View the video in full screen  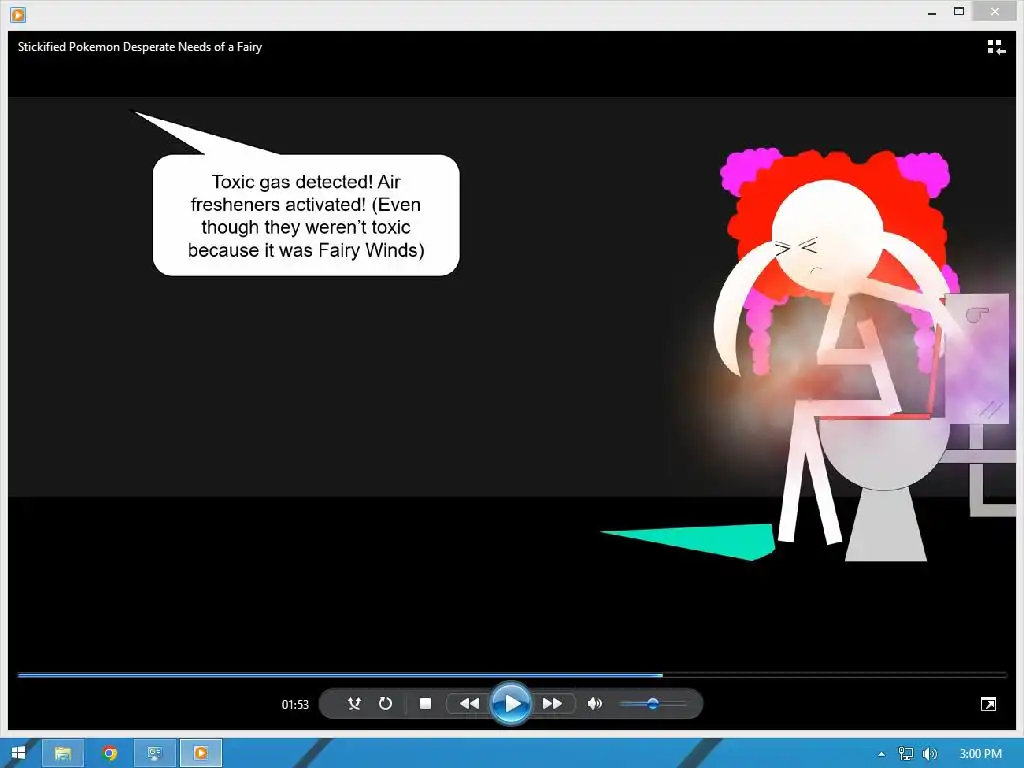click(988, 704)
